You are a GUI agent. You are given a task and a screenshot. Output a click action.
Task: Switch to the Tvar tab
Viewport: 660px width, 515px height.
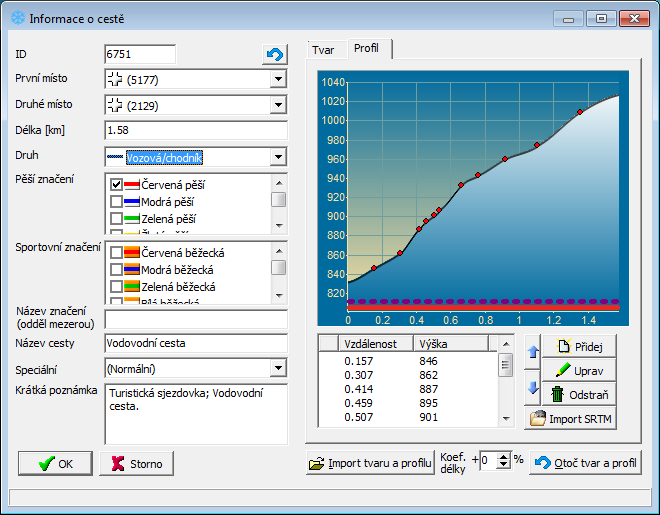(323, 49)
